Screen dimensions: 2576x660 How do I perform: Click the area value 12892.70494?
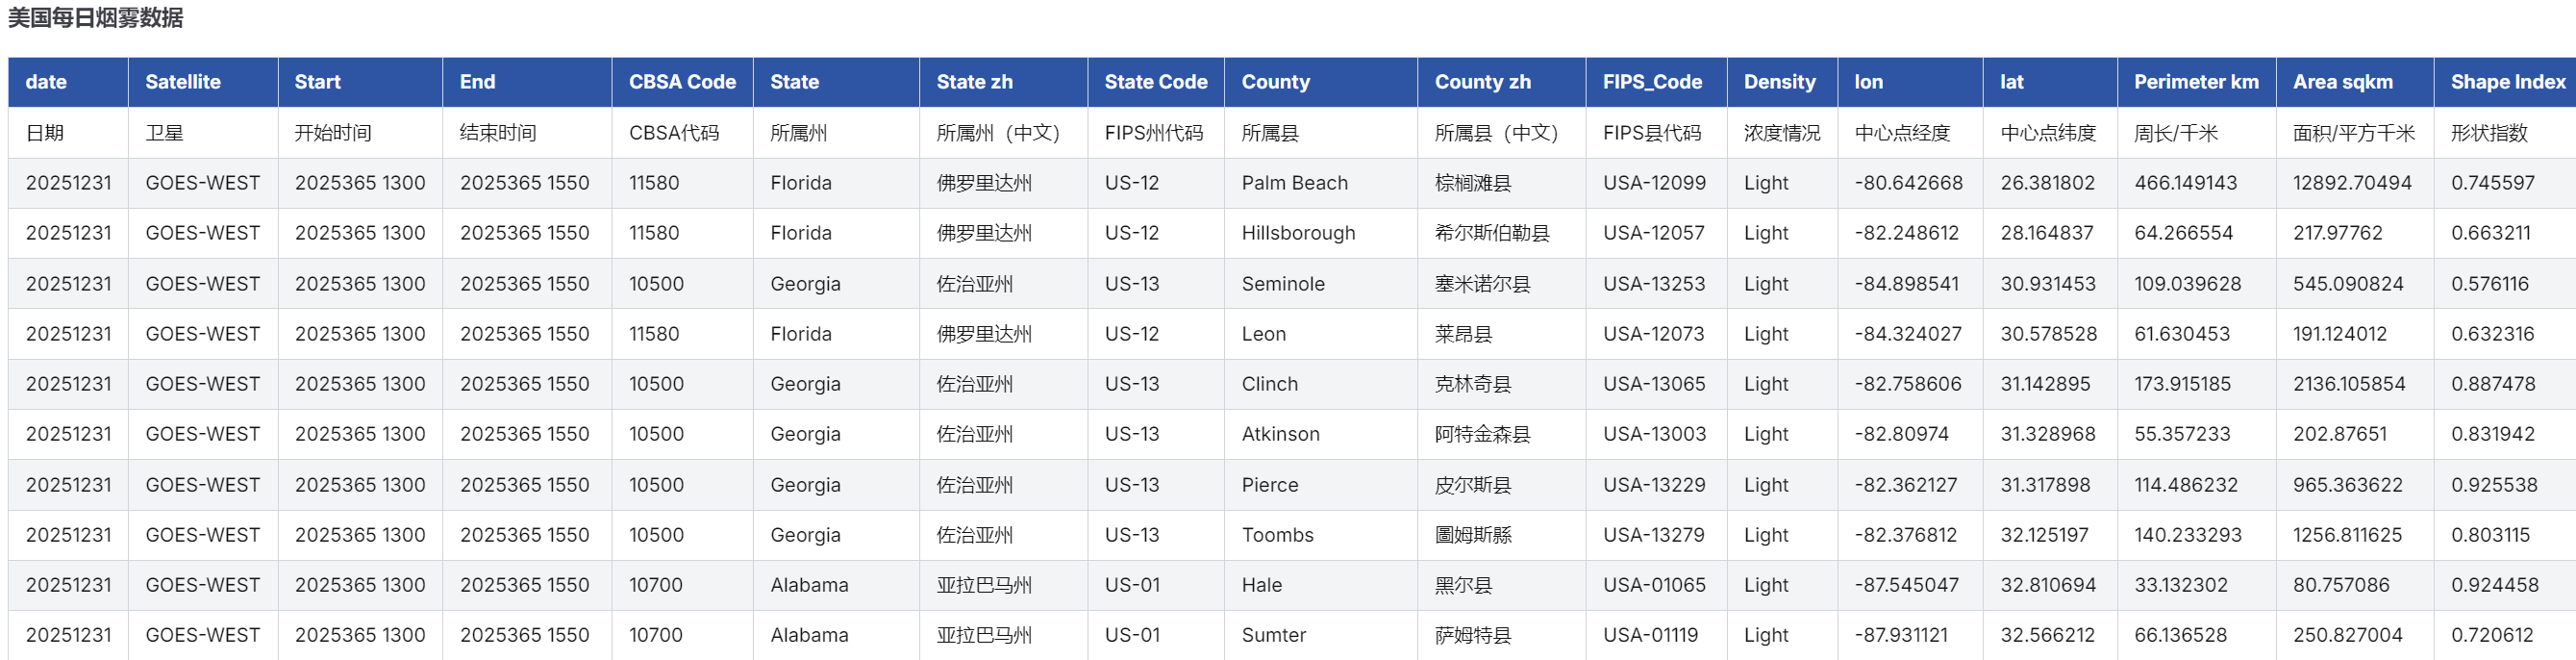click(x=2352, y=183)
